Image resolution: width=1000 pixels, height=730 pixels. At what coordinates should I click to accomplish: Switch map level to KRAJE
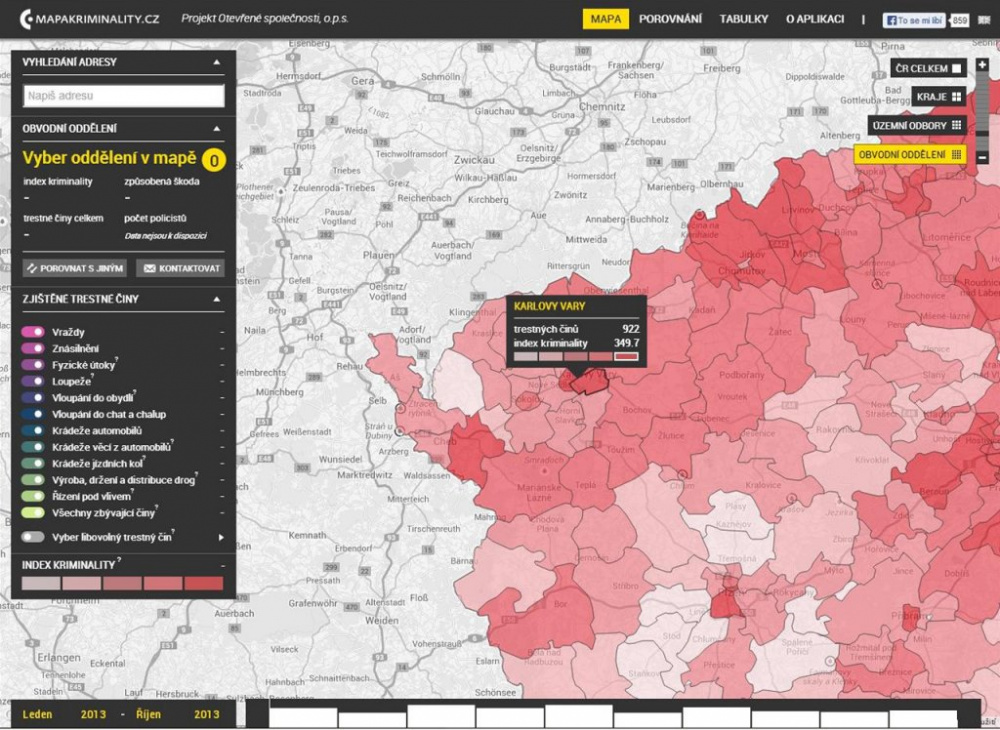coord(939,97)
